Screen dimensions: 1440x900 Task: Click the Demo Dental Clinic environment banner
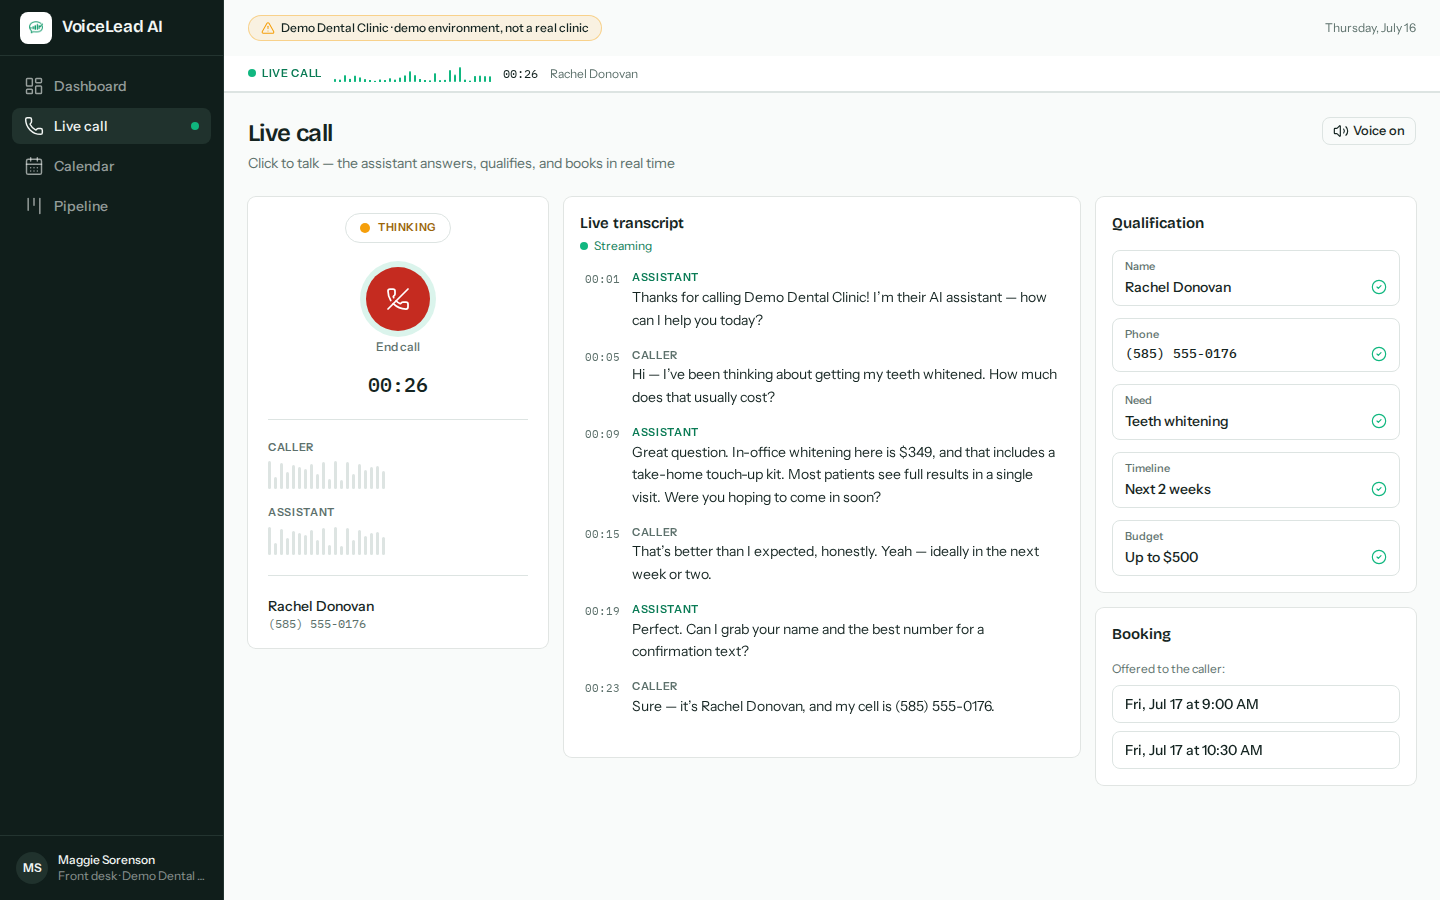425,28
